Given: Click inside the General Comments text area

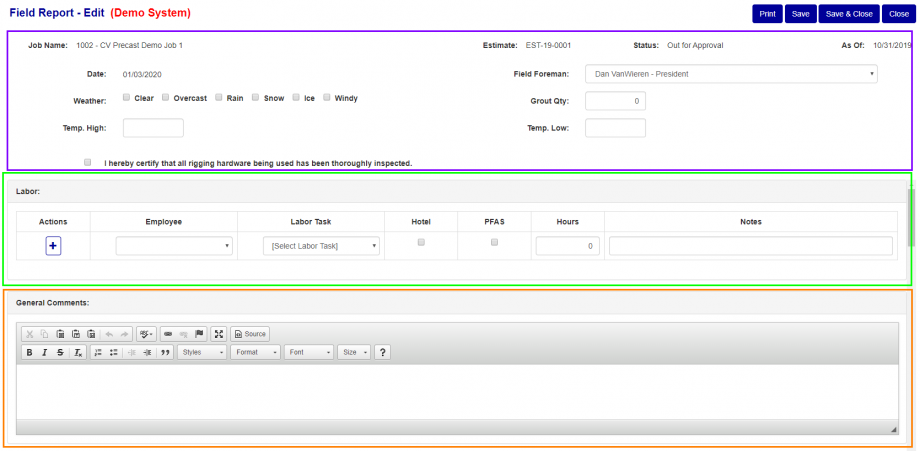Looking at the screenshot, I should click(457, 392).
